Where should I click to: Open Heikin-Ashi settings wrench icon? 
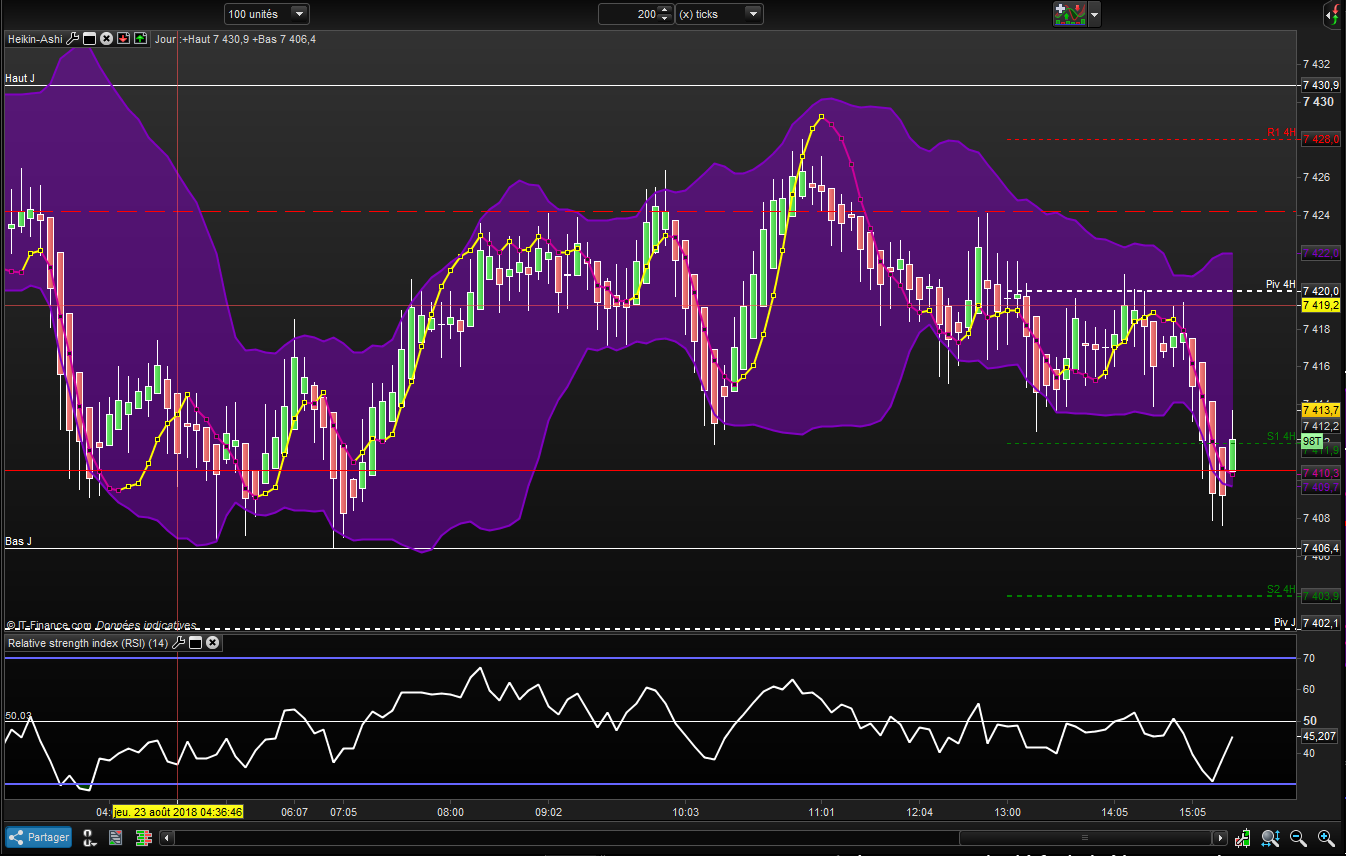point(72,39)
